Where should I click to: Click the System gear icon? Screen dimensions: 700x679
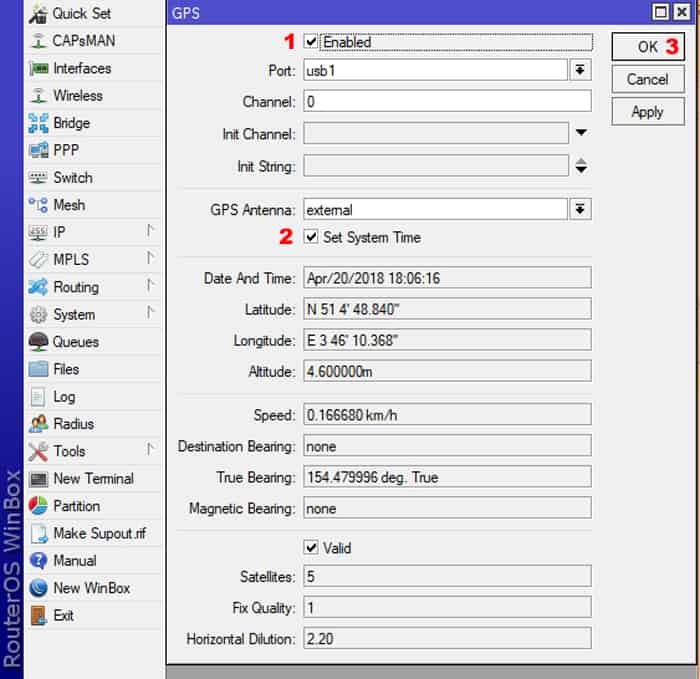pos(38,314)
